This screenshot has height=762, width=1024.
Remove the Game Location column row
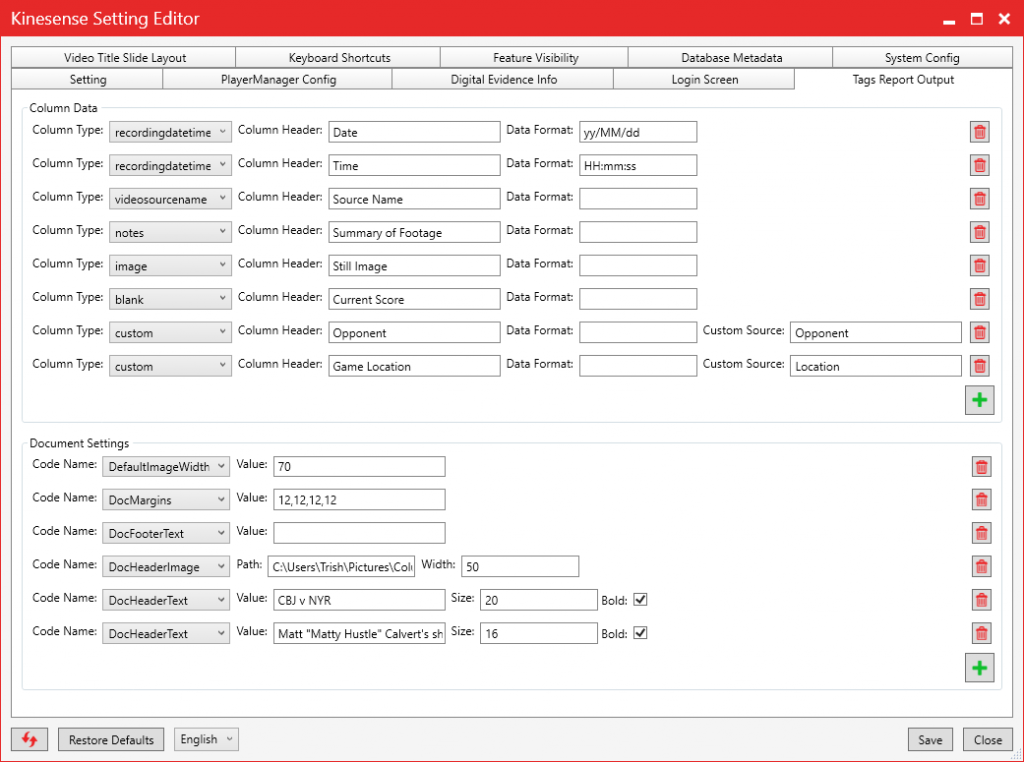pos(980,366)
